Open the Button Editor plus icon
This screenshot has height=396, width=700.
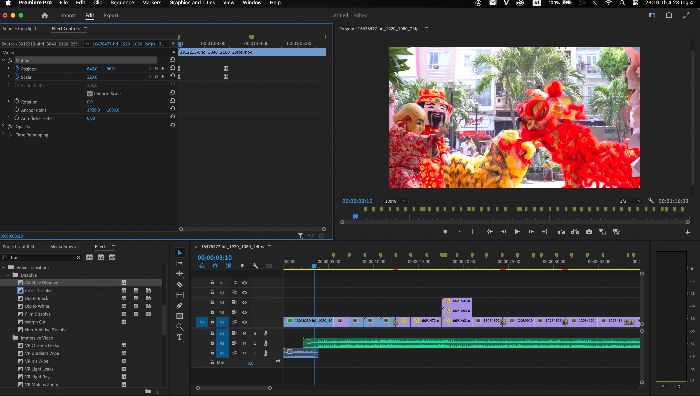[x=688, y=232]
